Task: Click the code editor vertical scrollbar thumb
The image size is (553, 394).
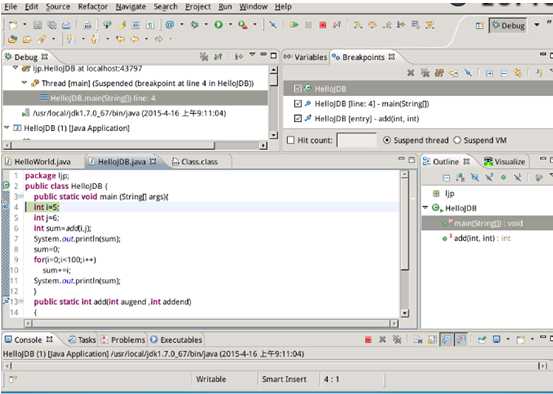Action: pos(405,224)
